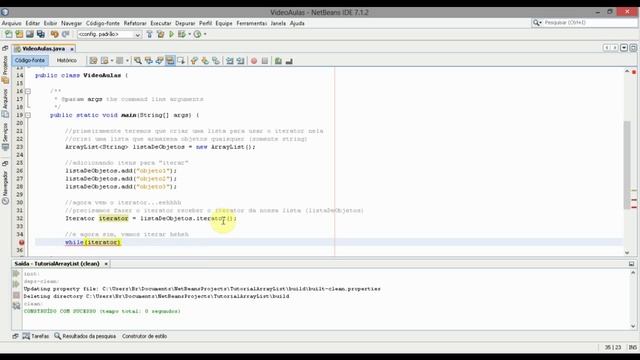
Task: Close the VideoAulas.java tab
Action: pos(72,49)
